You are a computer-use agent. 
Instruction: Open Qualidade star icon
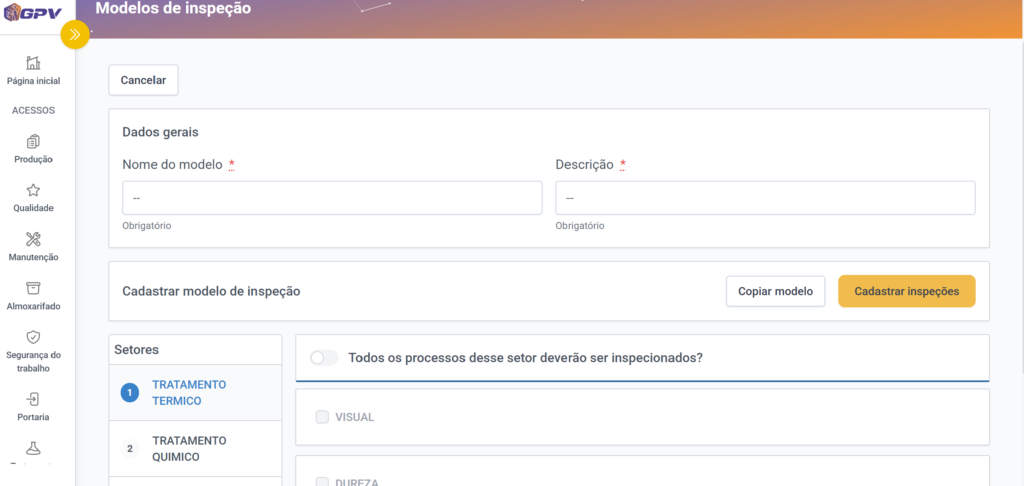[x=33, y=190]
